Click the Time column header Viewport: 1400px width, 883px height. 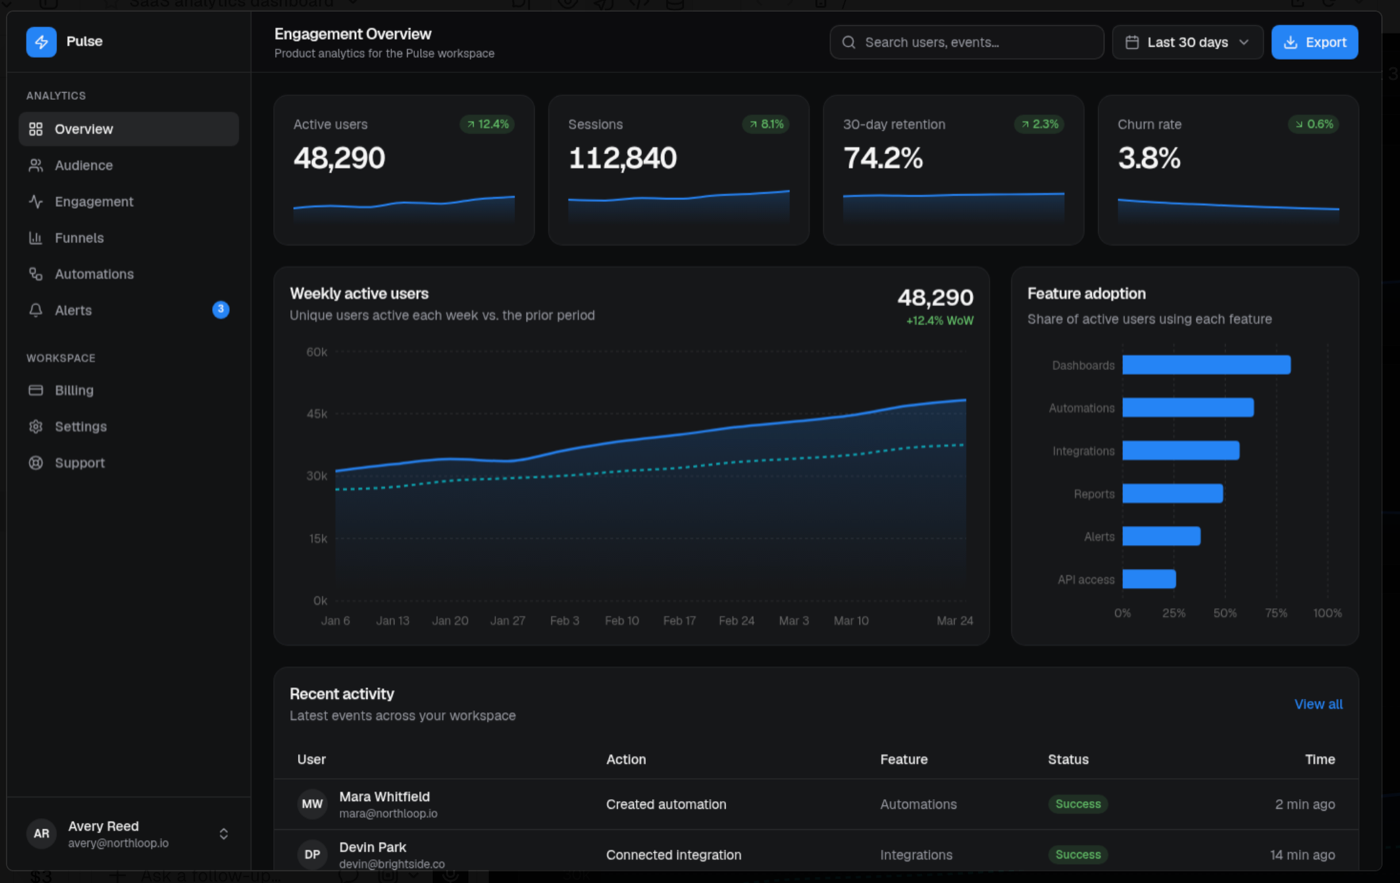pos(1320,760)
